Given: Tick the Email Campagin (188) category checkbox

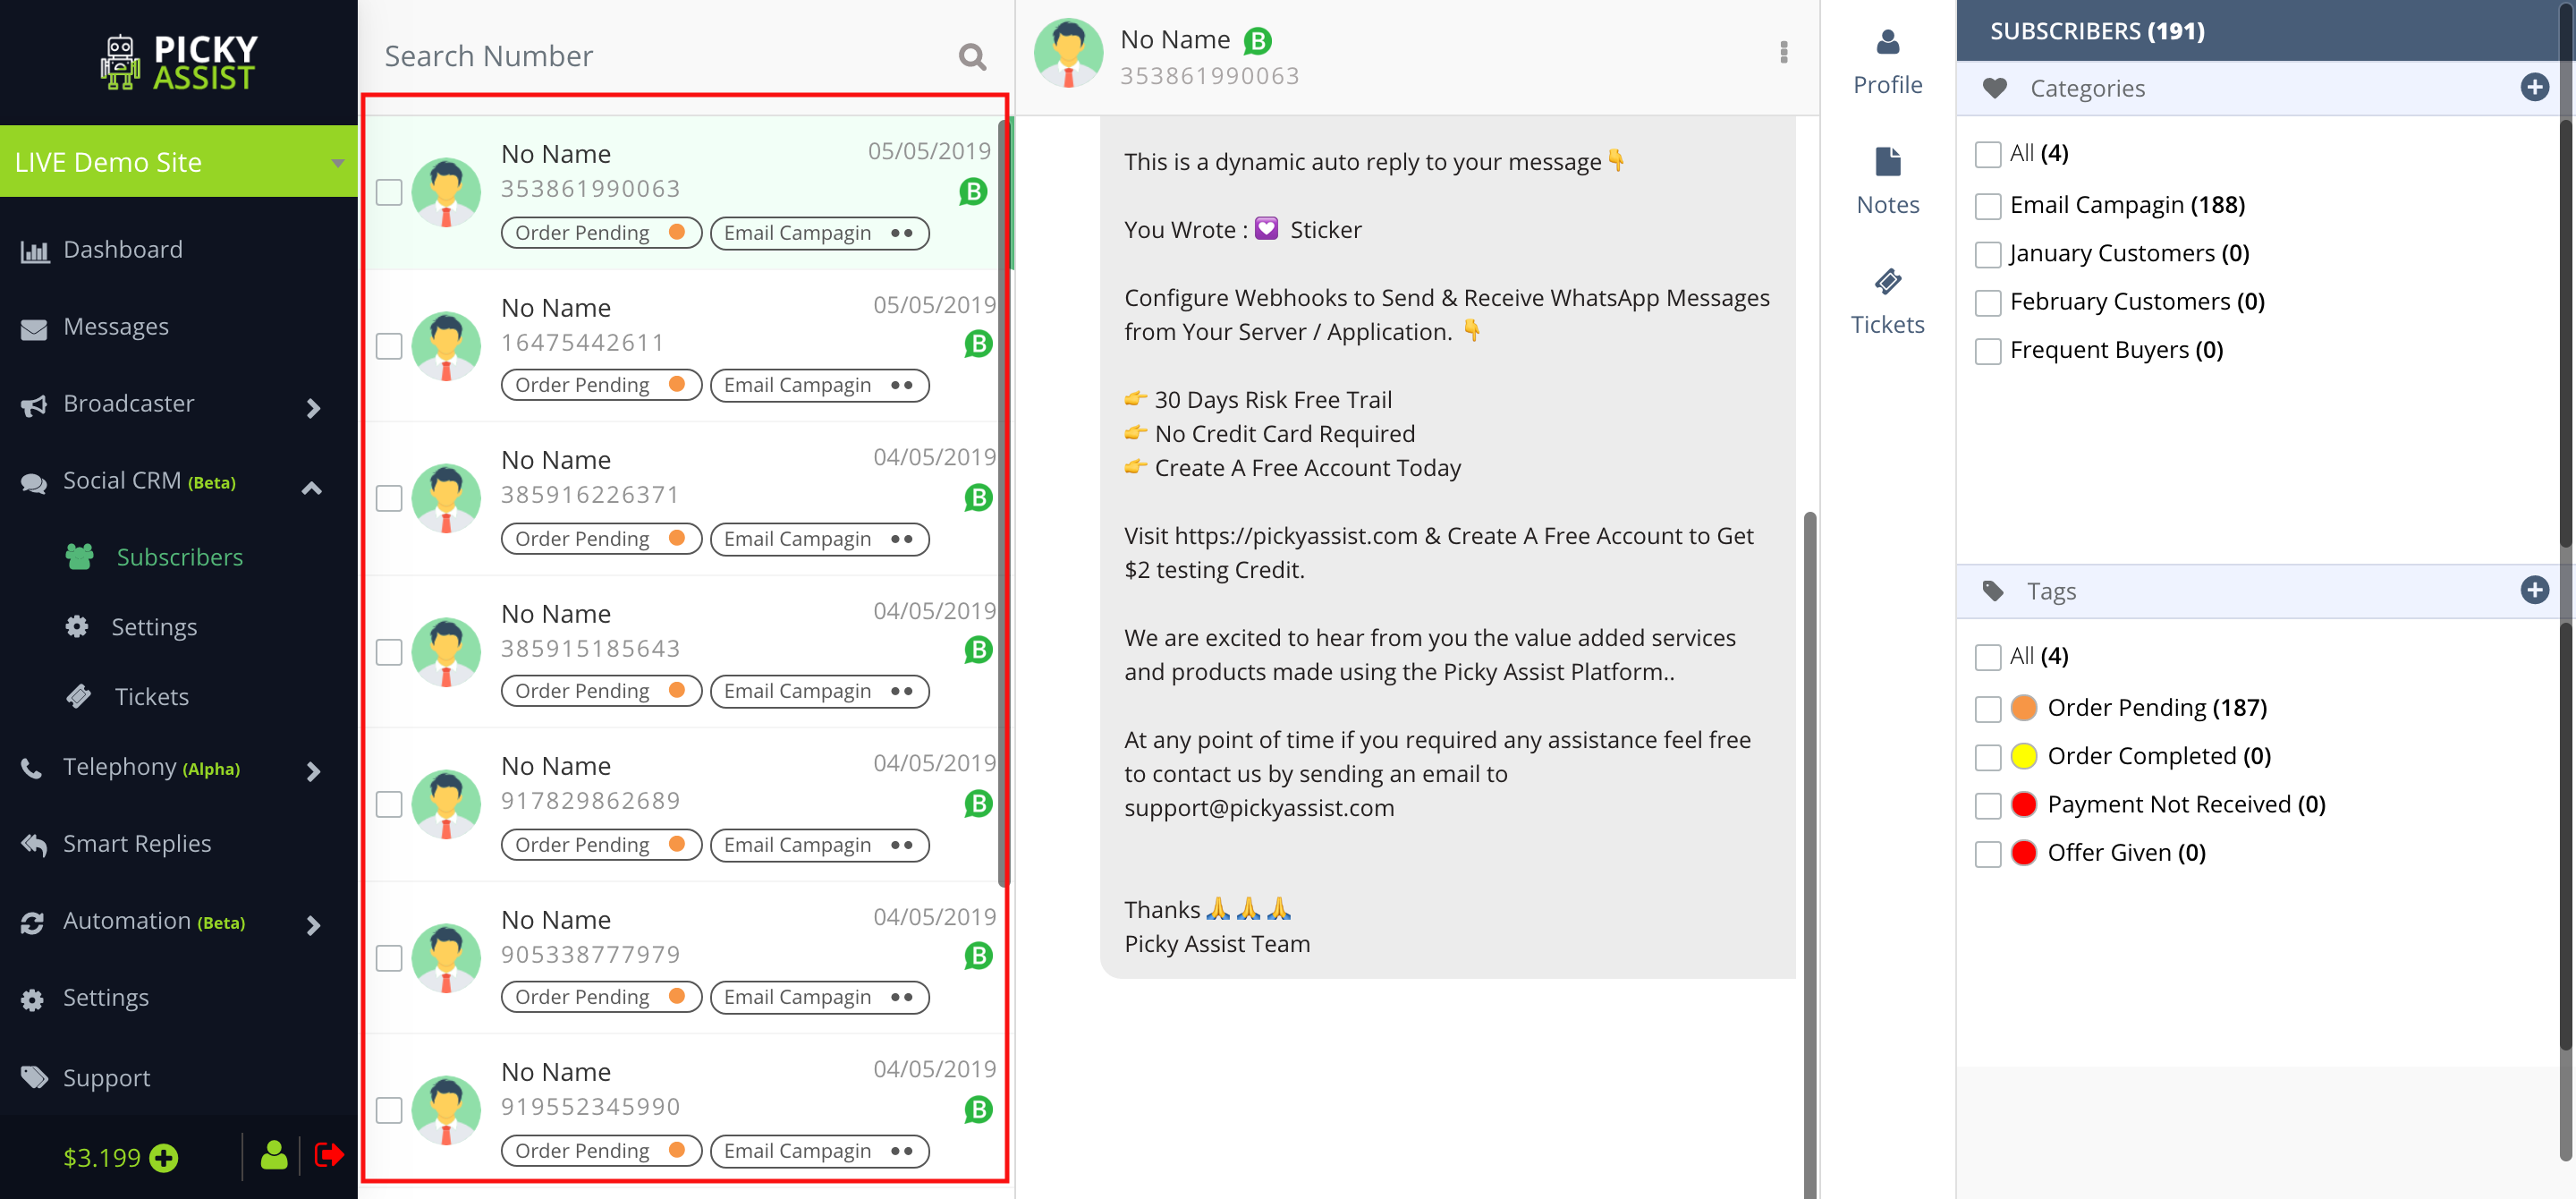Looking at the screenshot, I should point(1987,206).
